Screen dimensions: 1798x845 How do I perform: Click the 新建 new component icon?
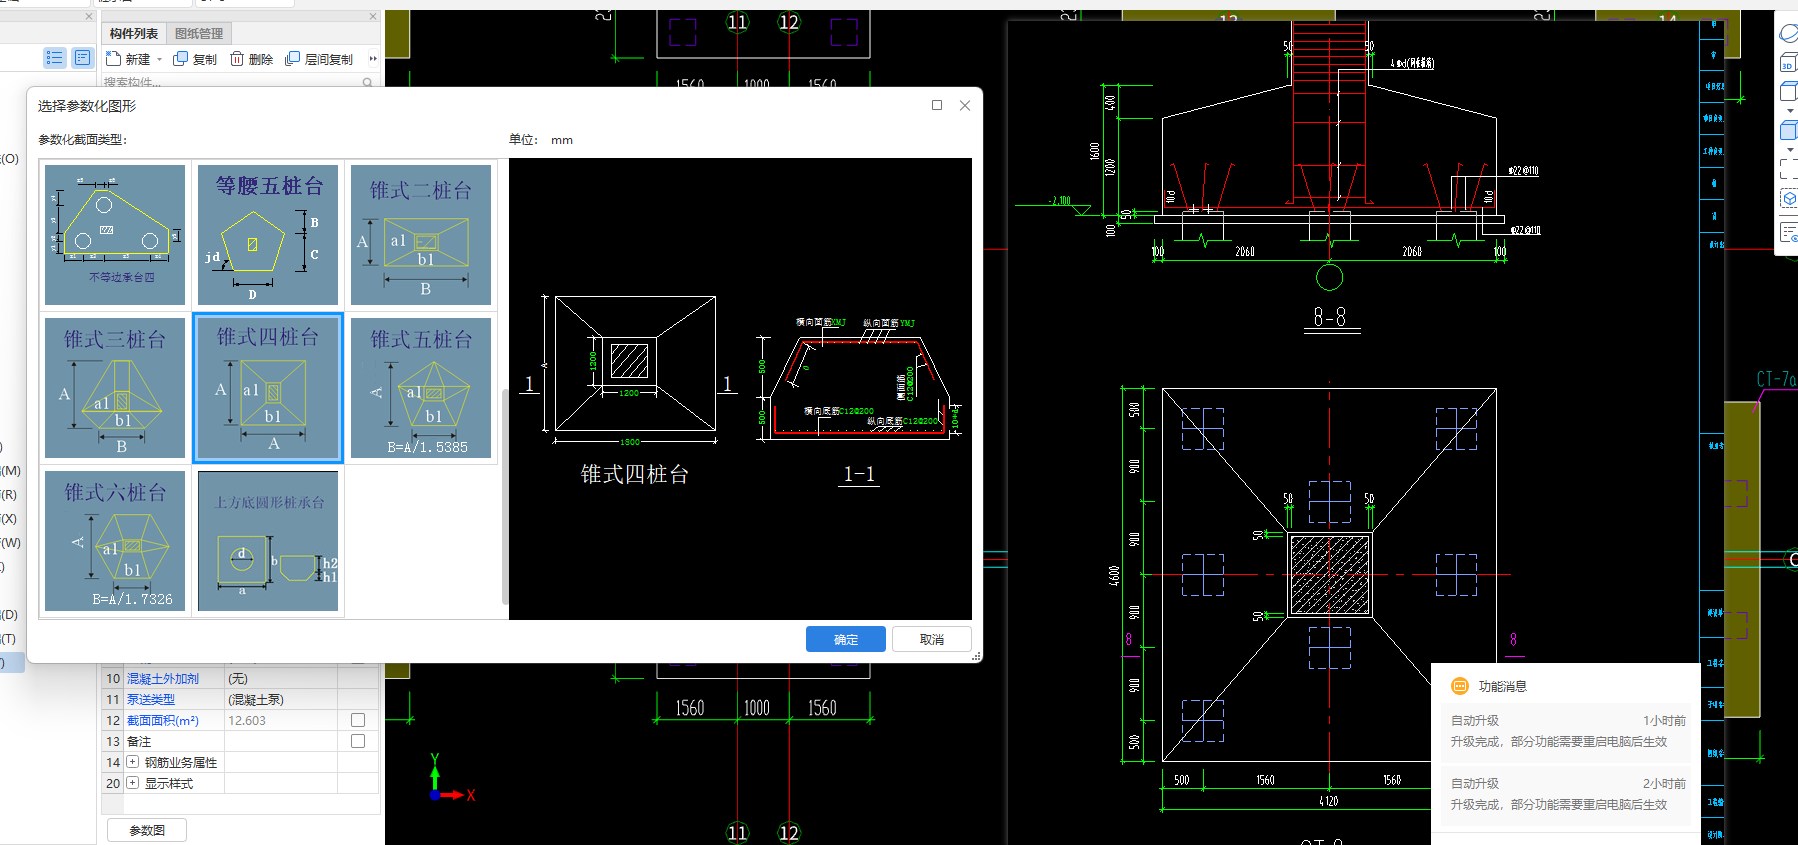click(x=113, y=59)
